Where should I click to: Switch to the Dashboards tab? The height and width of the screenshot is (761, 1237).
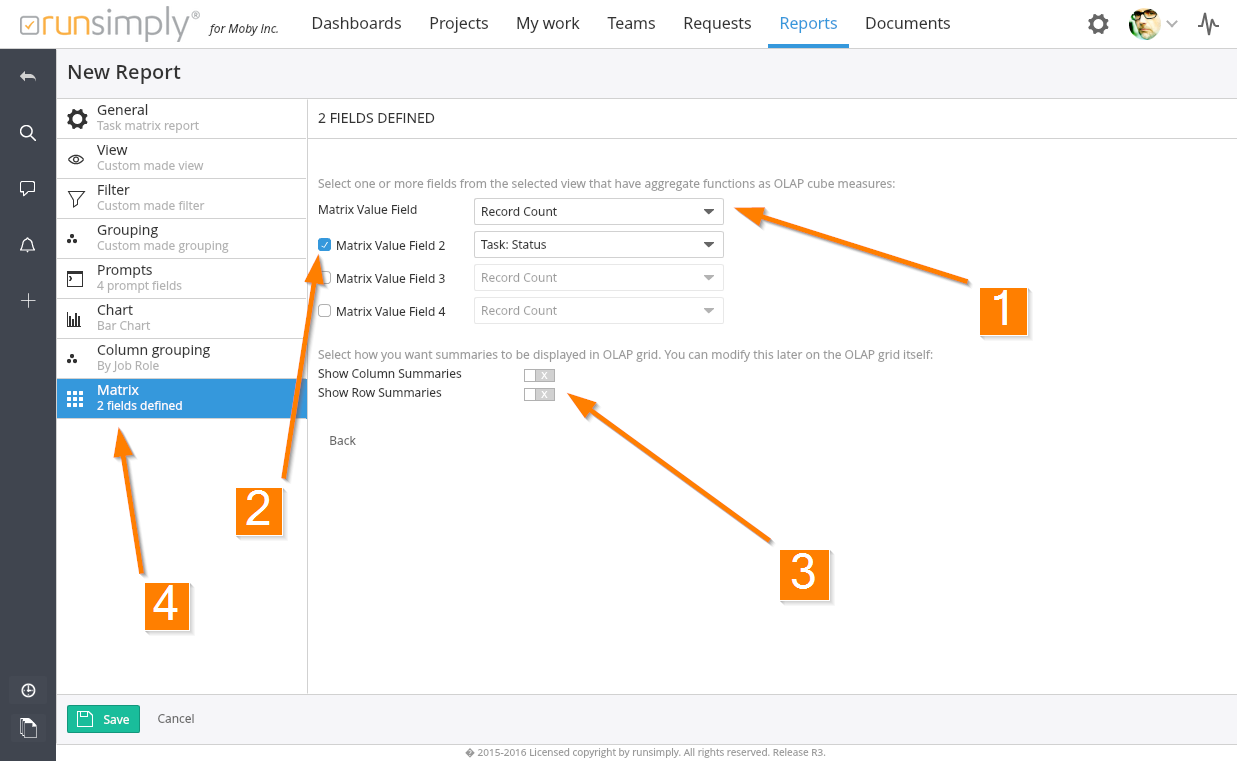356,23
